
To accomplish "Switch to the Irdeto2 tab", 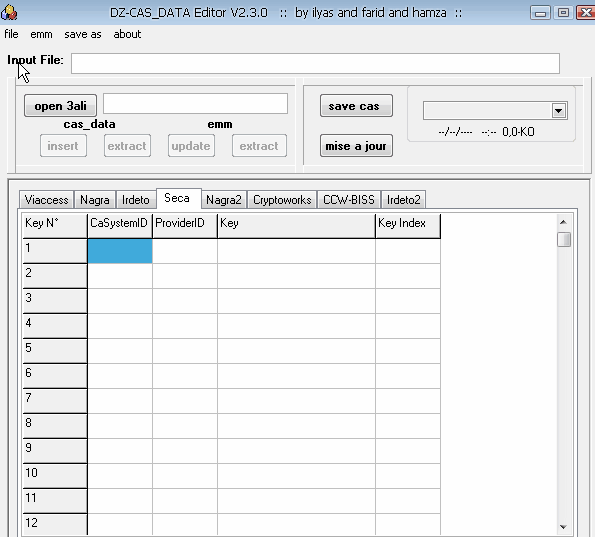I will [403, 200].
